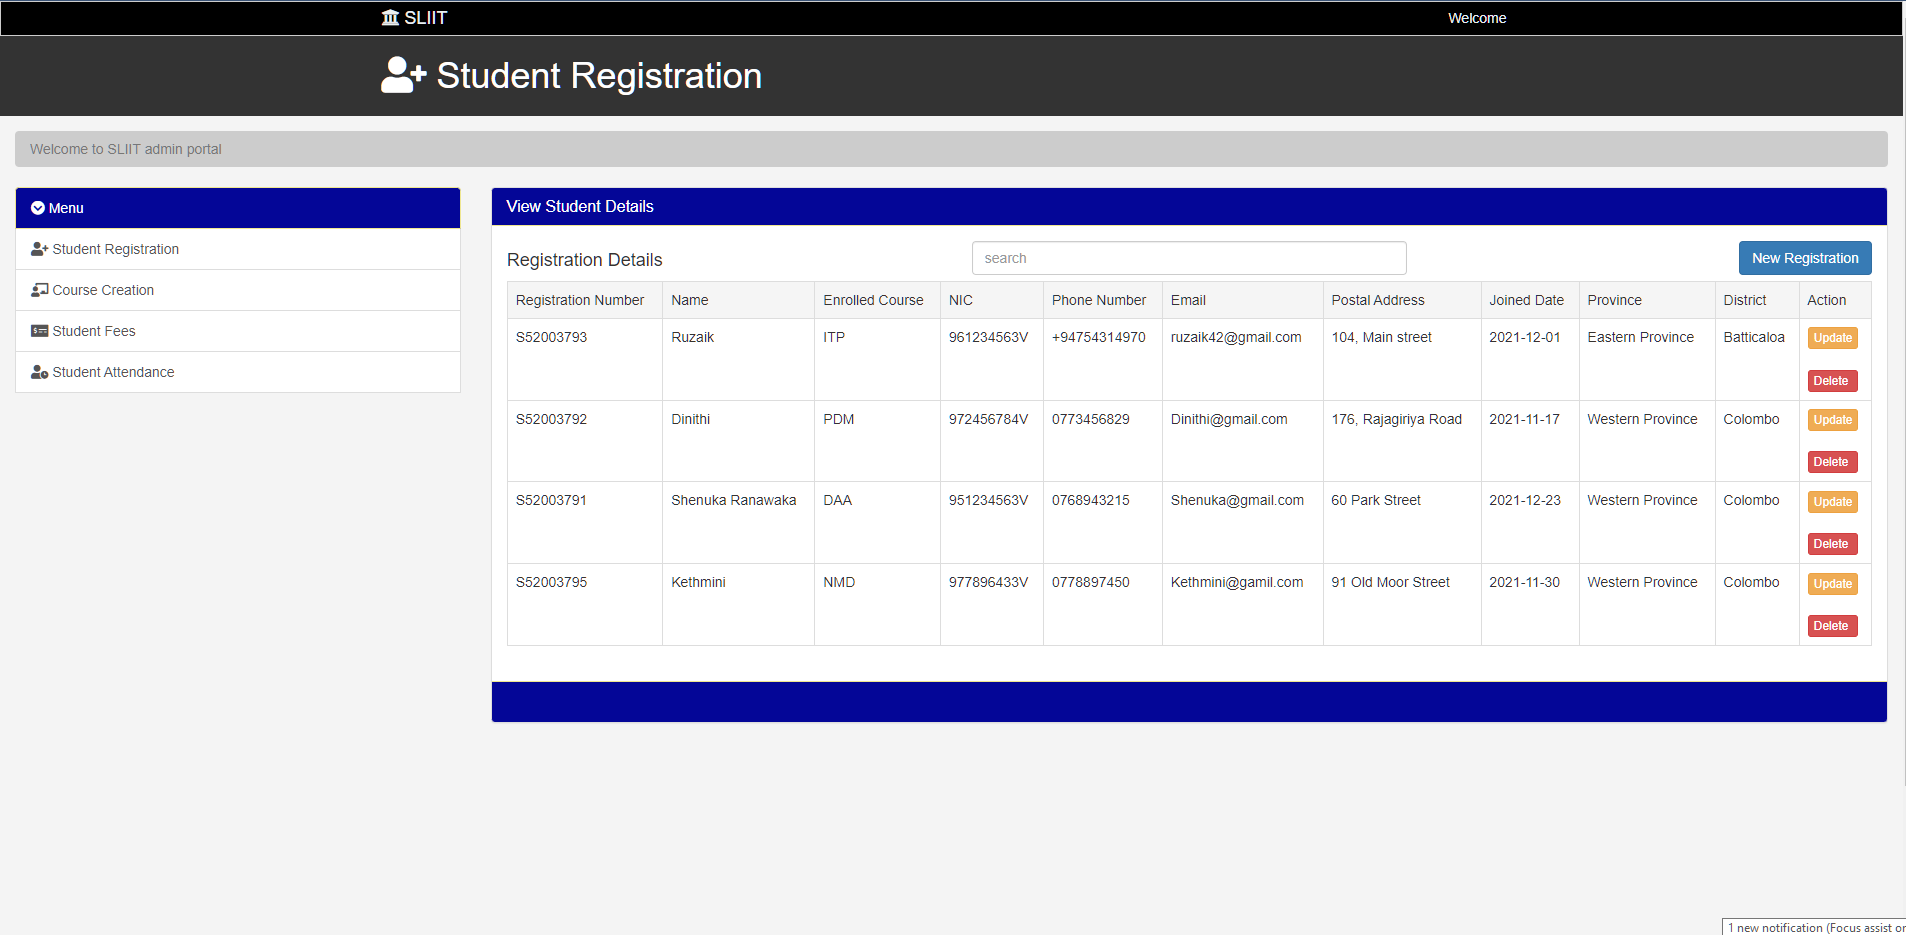Collapse the Menu panel
The height and width of the screenshot is (935, 1906).
pos(67,207)
